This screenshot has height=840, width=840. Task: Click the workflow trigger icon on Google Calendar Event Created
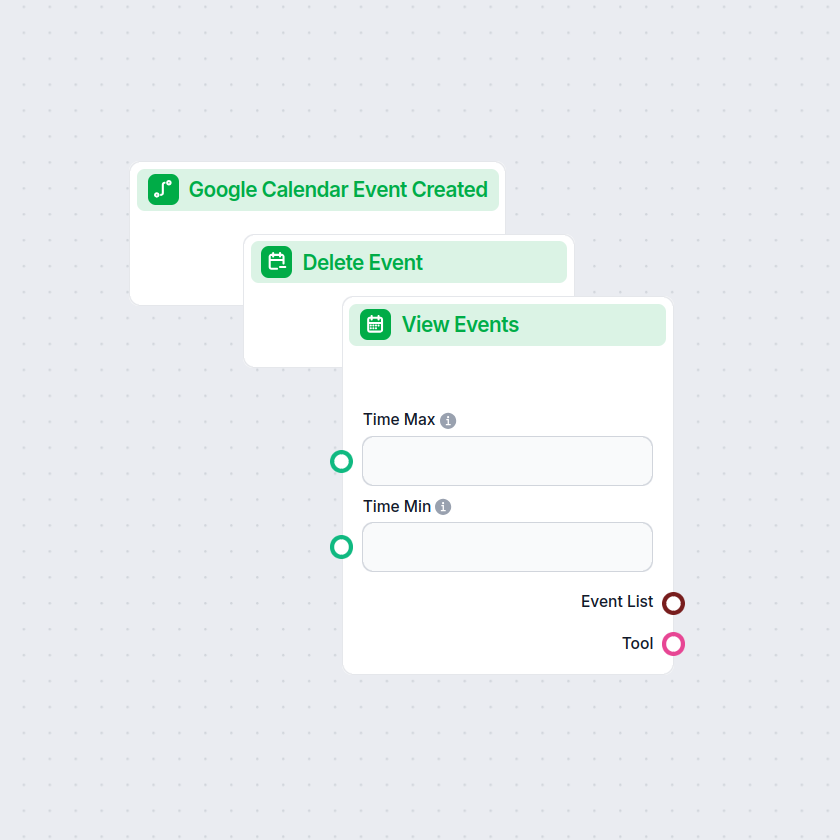coord(163,189)
